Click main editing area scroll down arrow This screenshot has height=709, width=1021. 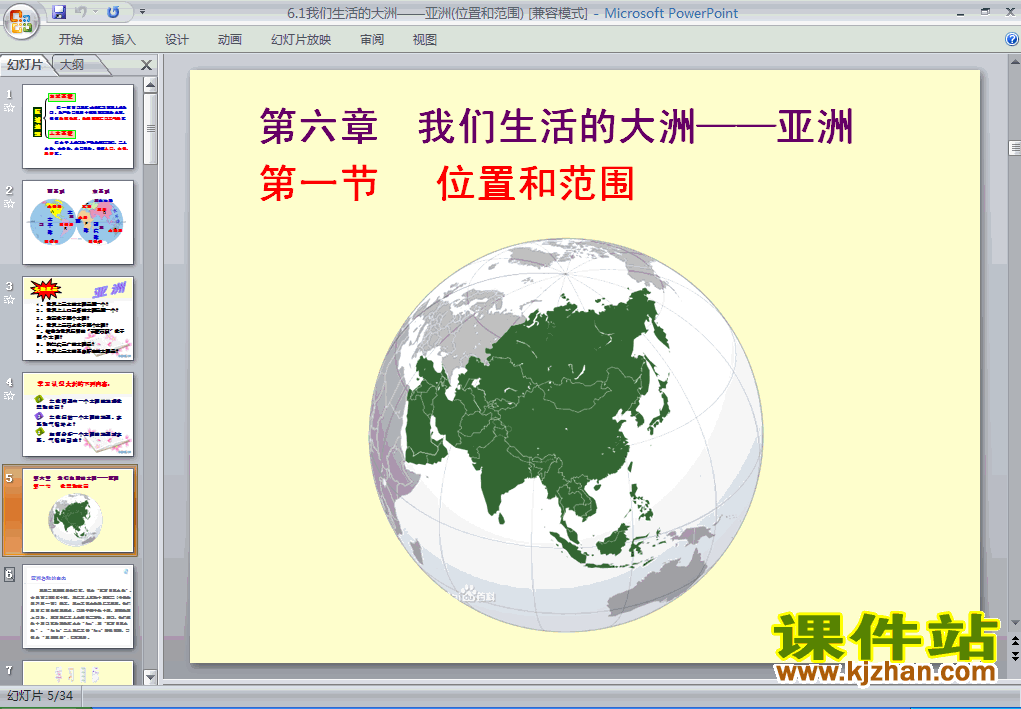1014,622
